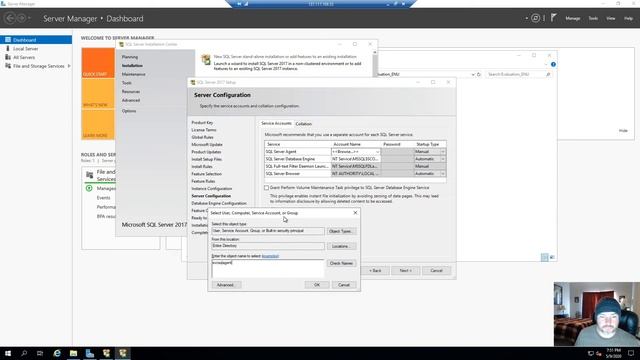Click Check Names button
Screen dimensions: 640x360
pyautogui.click(x=341, y=263)
